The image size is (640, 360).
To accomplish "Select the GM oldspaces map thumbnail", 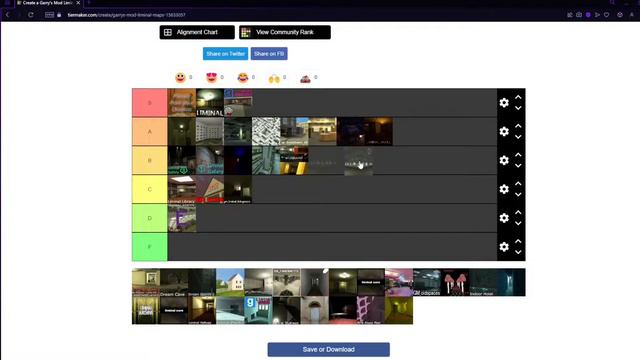I will 427,282.
